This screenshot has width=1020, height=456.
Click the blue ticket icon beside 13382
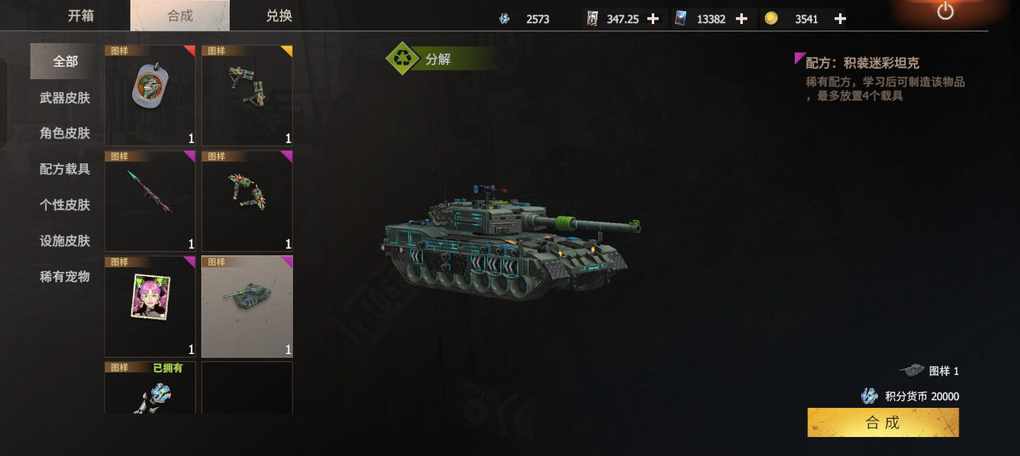680,18
